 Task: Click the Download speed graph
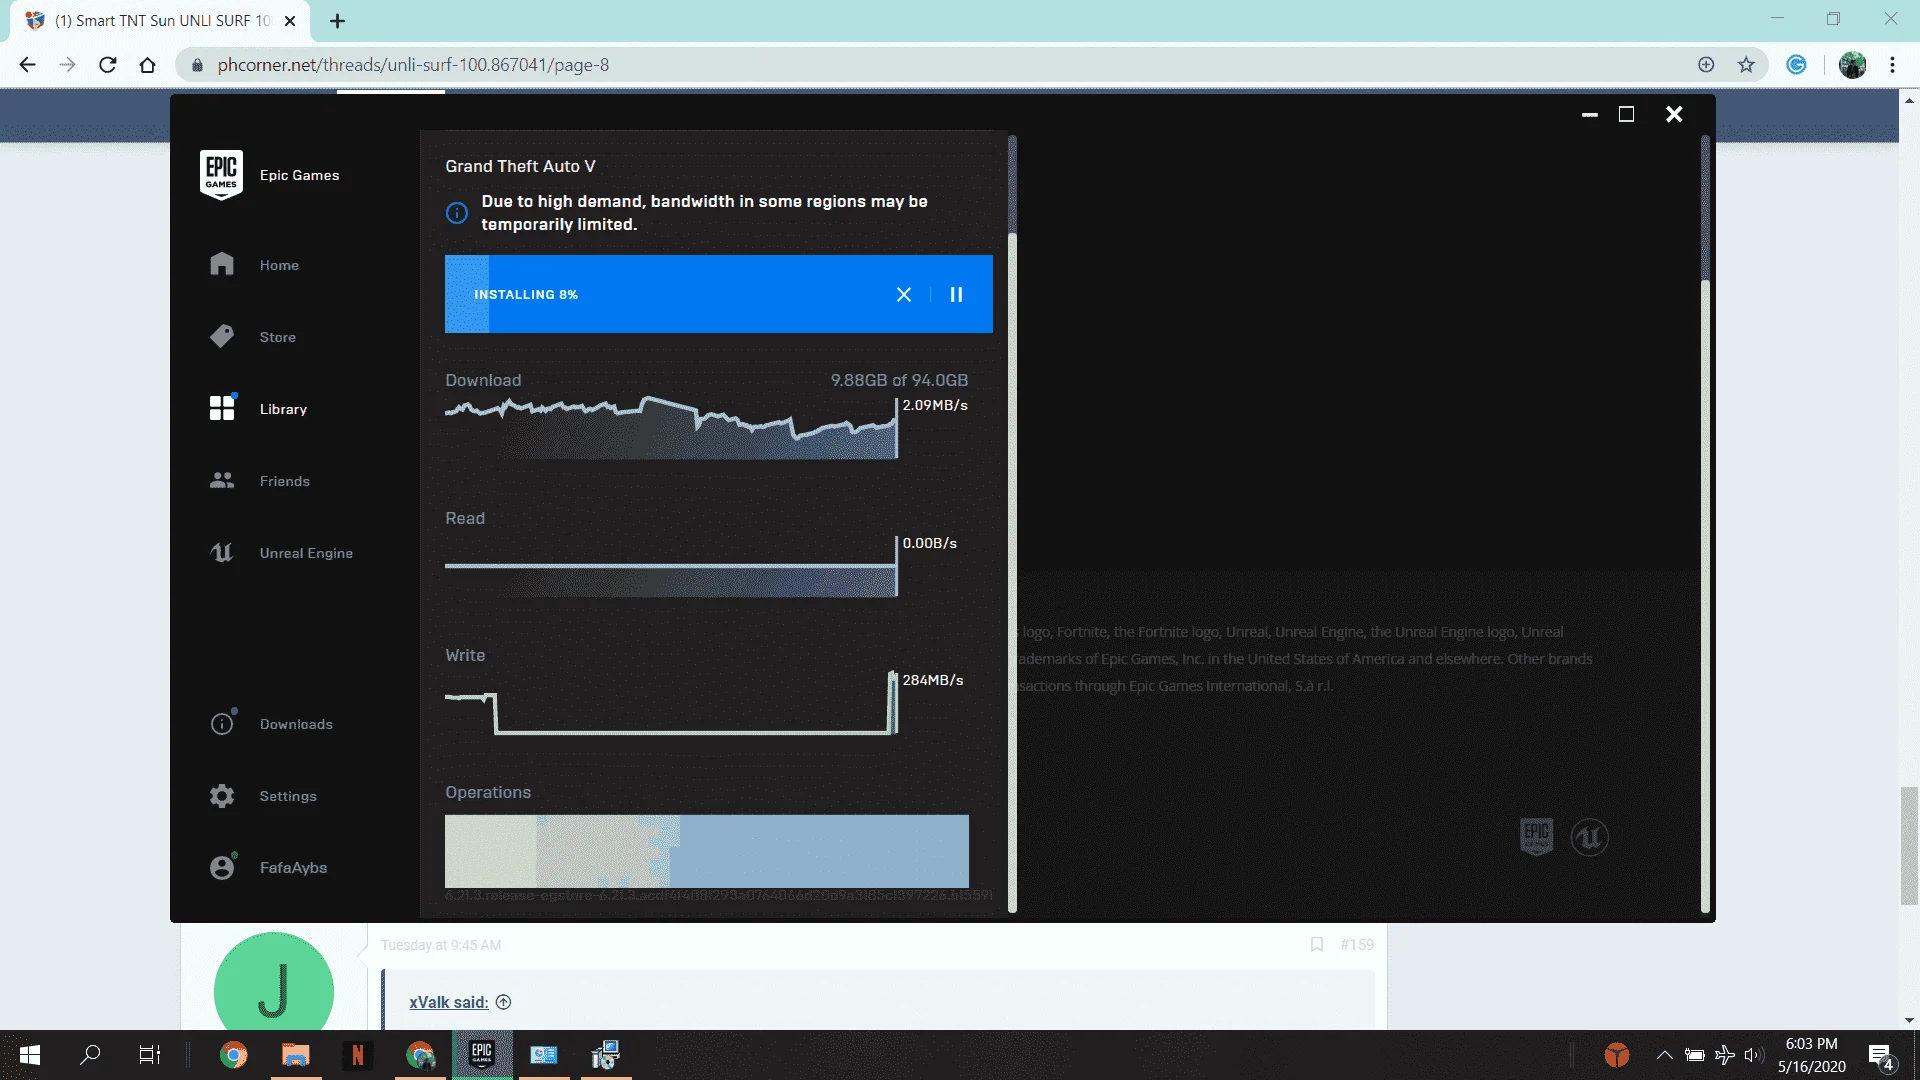(x=671, y=428)
